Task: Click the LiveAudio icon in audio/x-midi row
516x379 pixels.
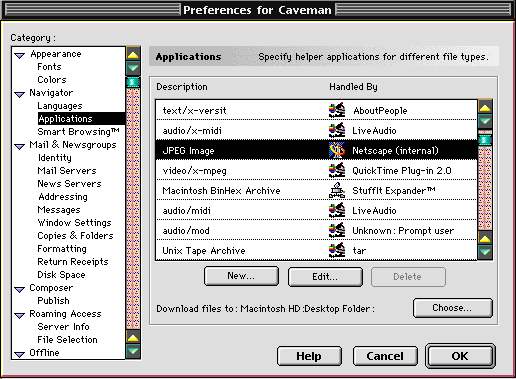Action: pos(337,130)
